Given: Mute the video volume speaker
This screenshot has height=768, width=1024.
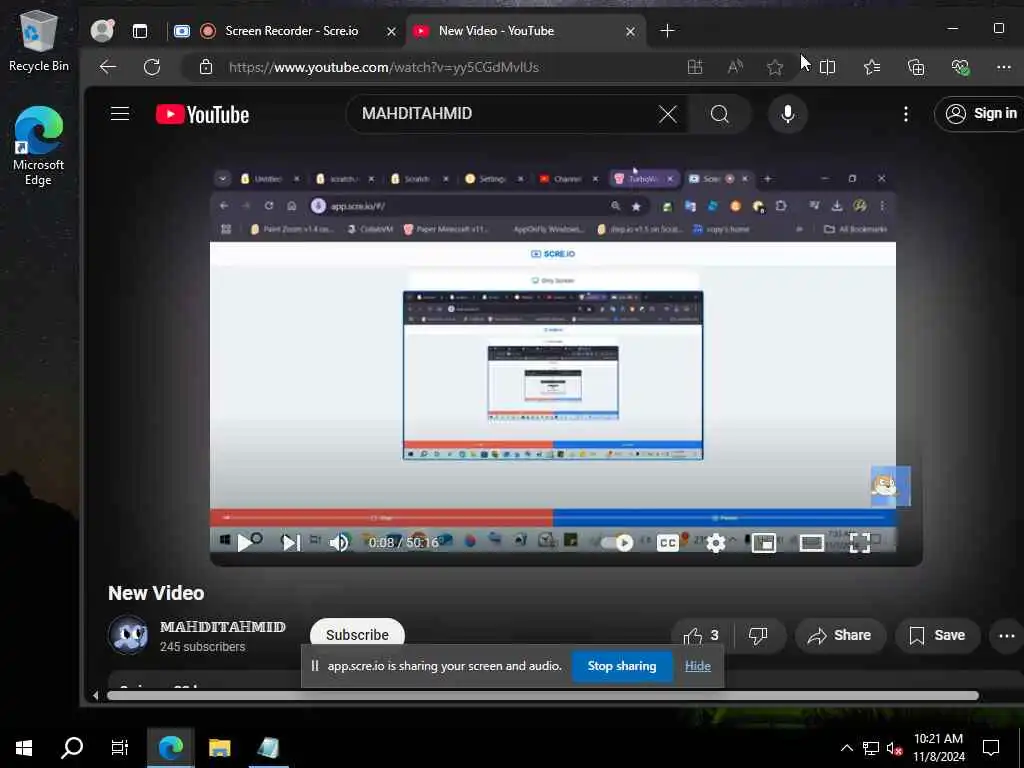Looking at the screenshot, I should tap(338, 542).
